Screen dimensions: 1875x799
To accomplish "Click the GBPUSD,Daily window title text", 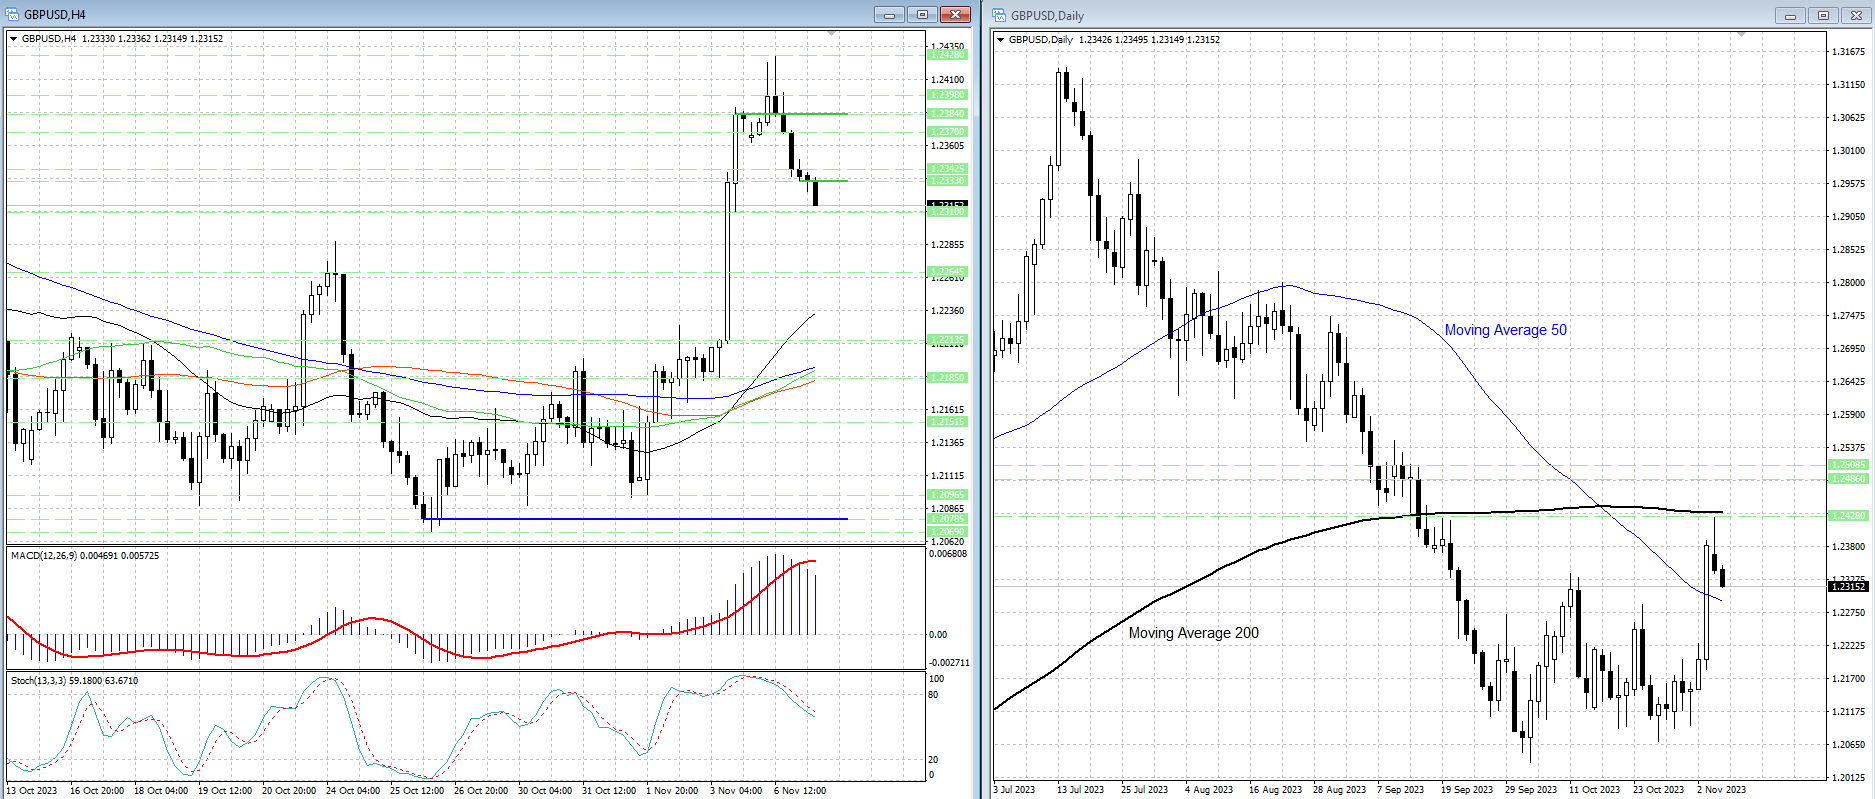I will [x=1047, y=16].
